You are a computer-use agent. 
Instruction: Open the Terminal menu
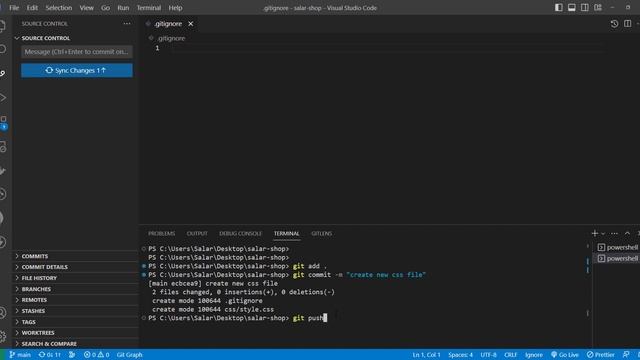[149, 8]
